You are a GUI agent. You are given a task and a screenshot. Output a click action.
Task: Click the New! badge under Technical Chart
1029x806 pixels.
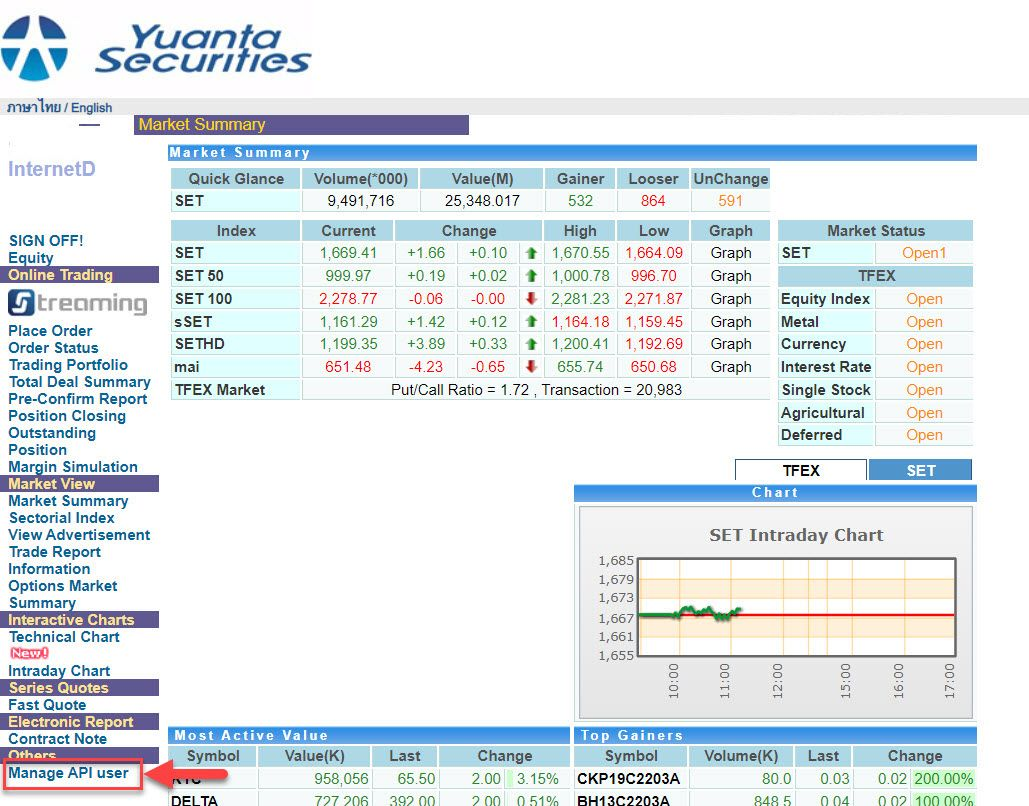pyautogui.click(x=29, y=653)
